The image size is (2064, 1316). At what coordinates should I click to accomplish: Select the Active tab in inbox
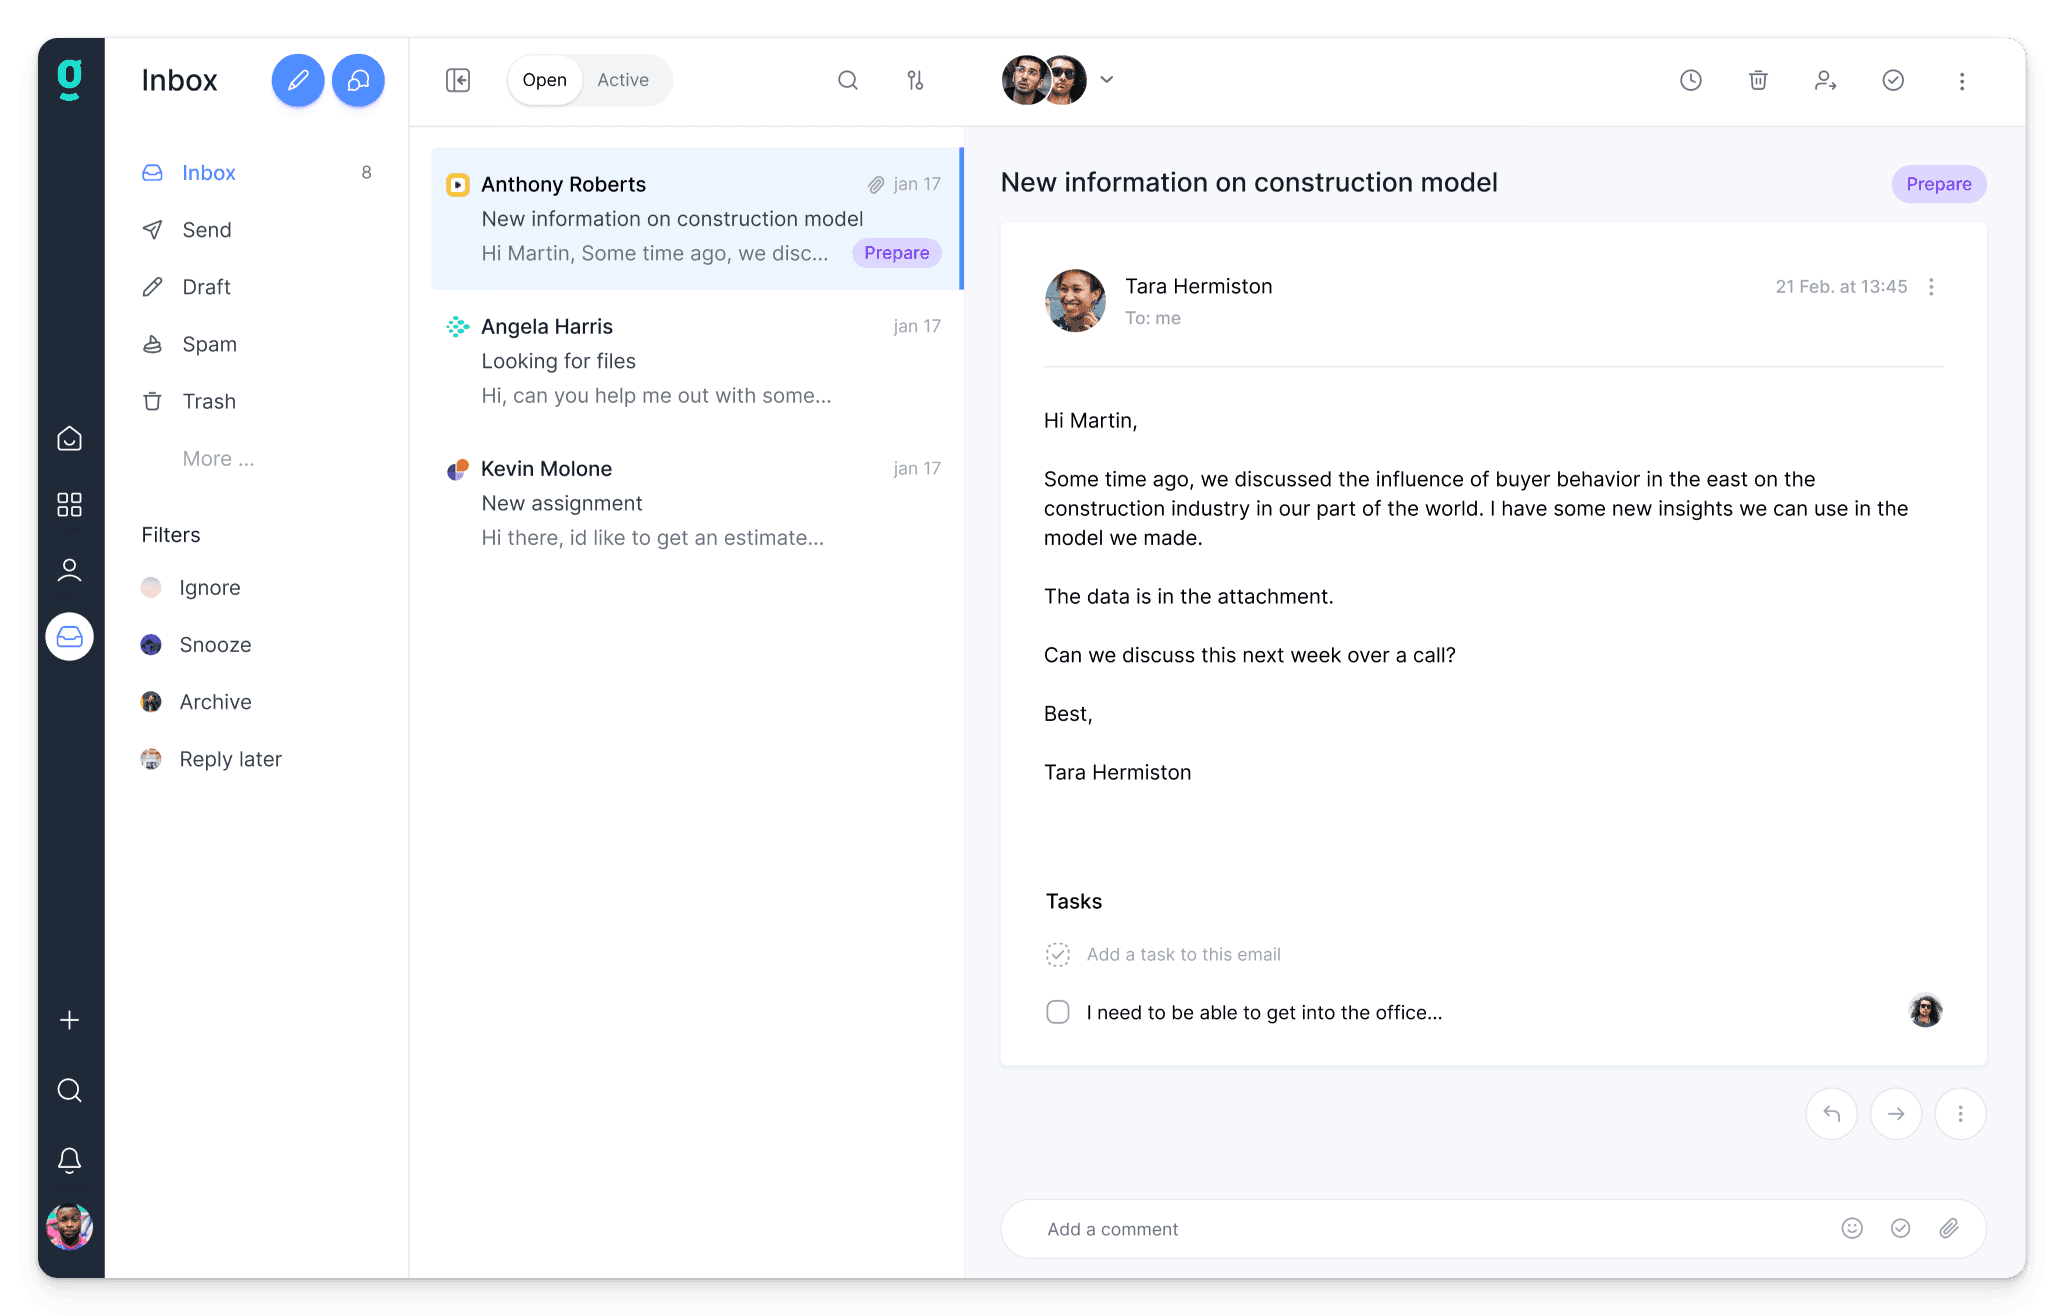click(x=621, y=80)
